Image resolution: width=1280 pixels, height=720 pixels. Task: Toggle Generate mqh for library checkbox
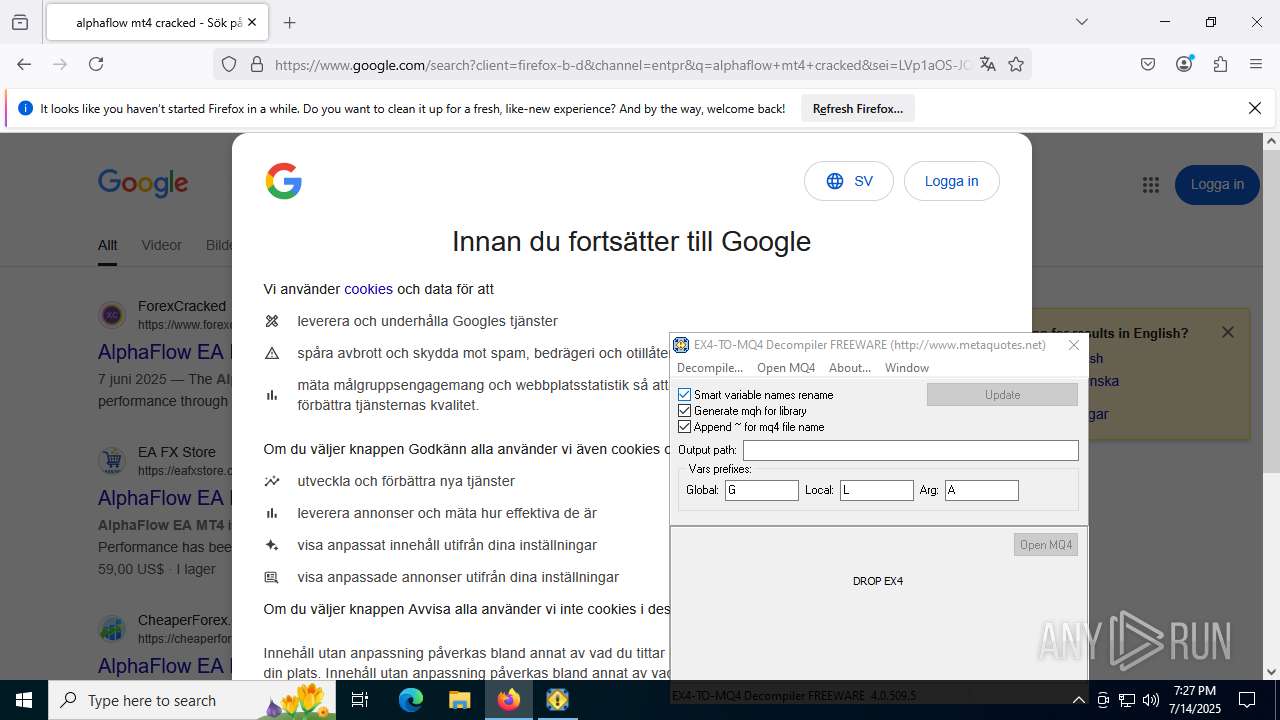click(x=685, y=411)
